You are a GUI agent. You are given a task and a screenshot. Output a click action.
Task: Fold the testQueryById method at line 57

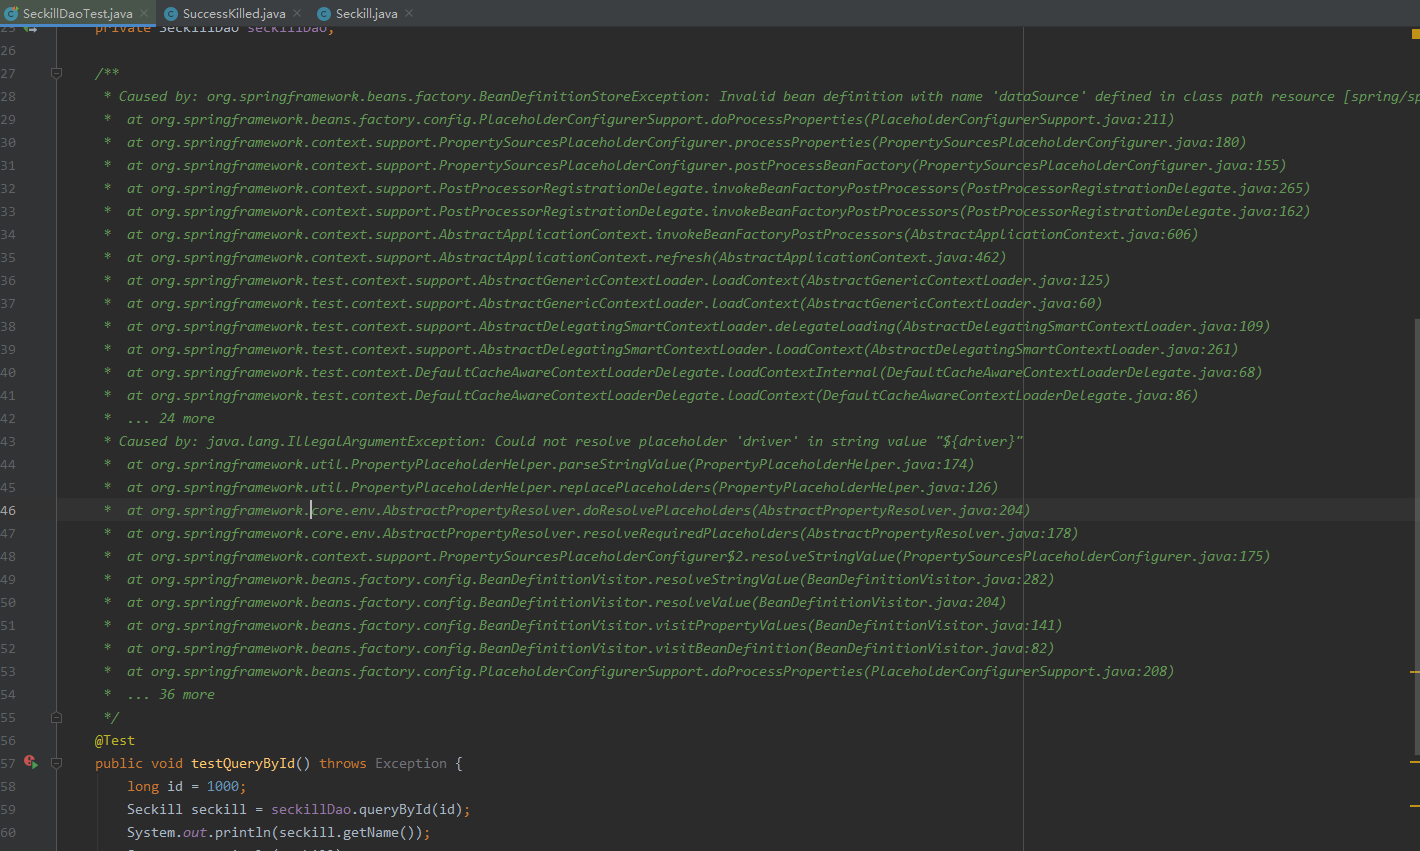tap(56, 763)
